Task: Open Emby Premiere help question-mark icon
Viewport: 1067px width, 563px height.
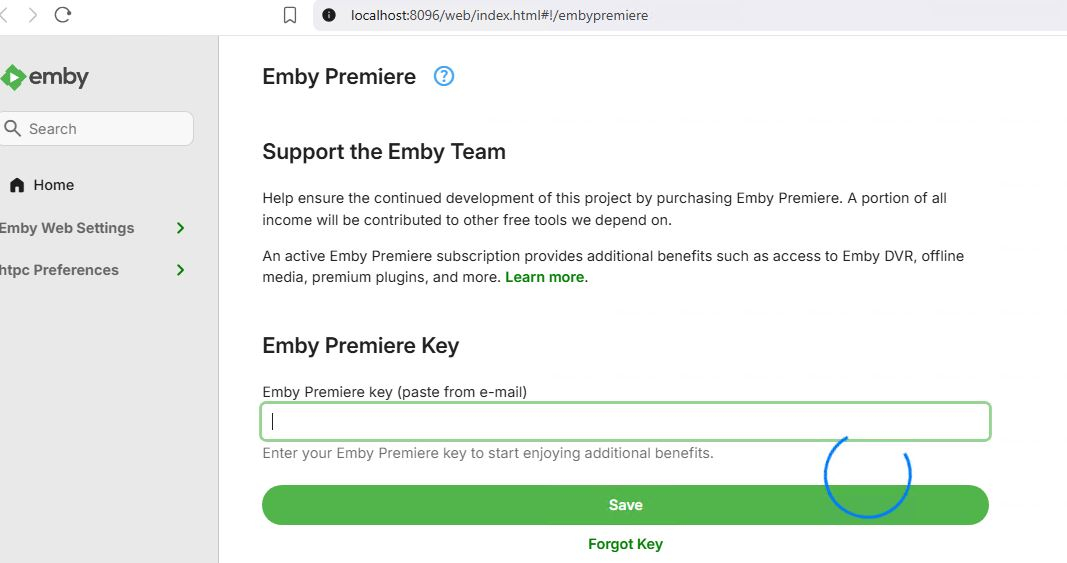Action: [444, 76]
